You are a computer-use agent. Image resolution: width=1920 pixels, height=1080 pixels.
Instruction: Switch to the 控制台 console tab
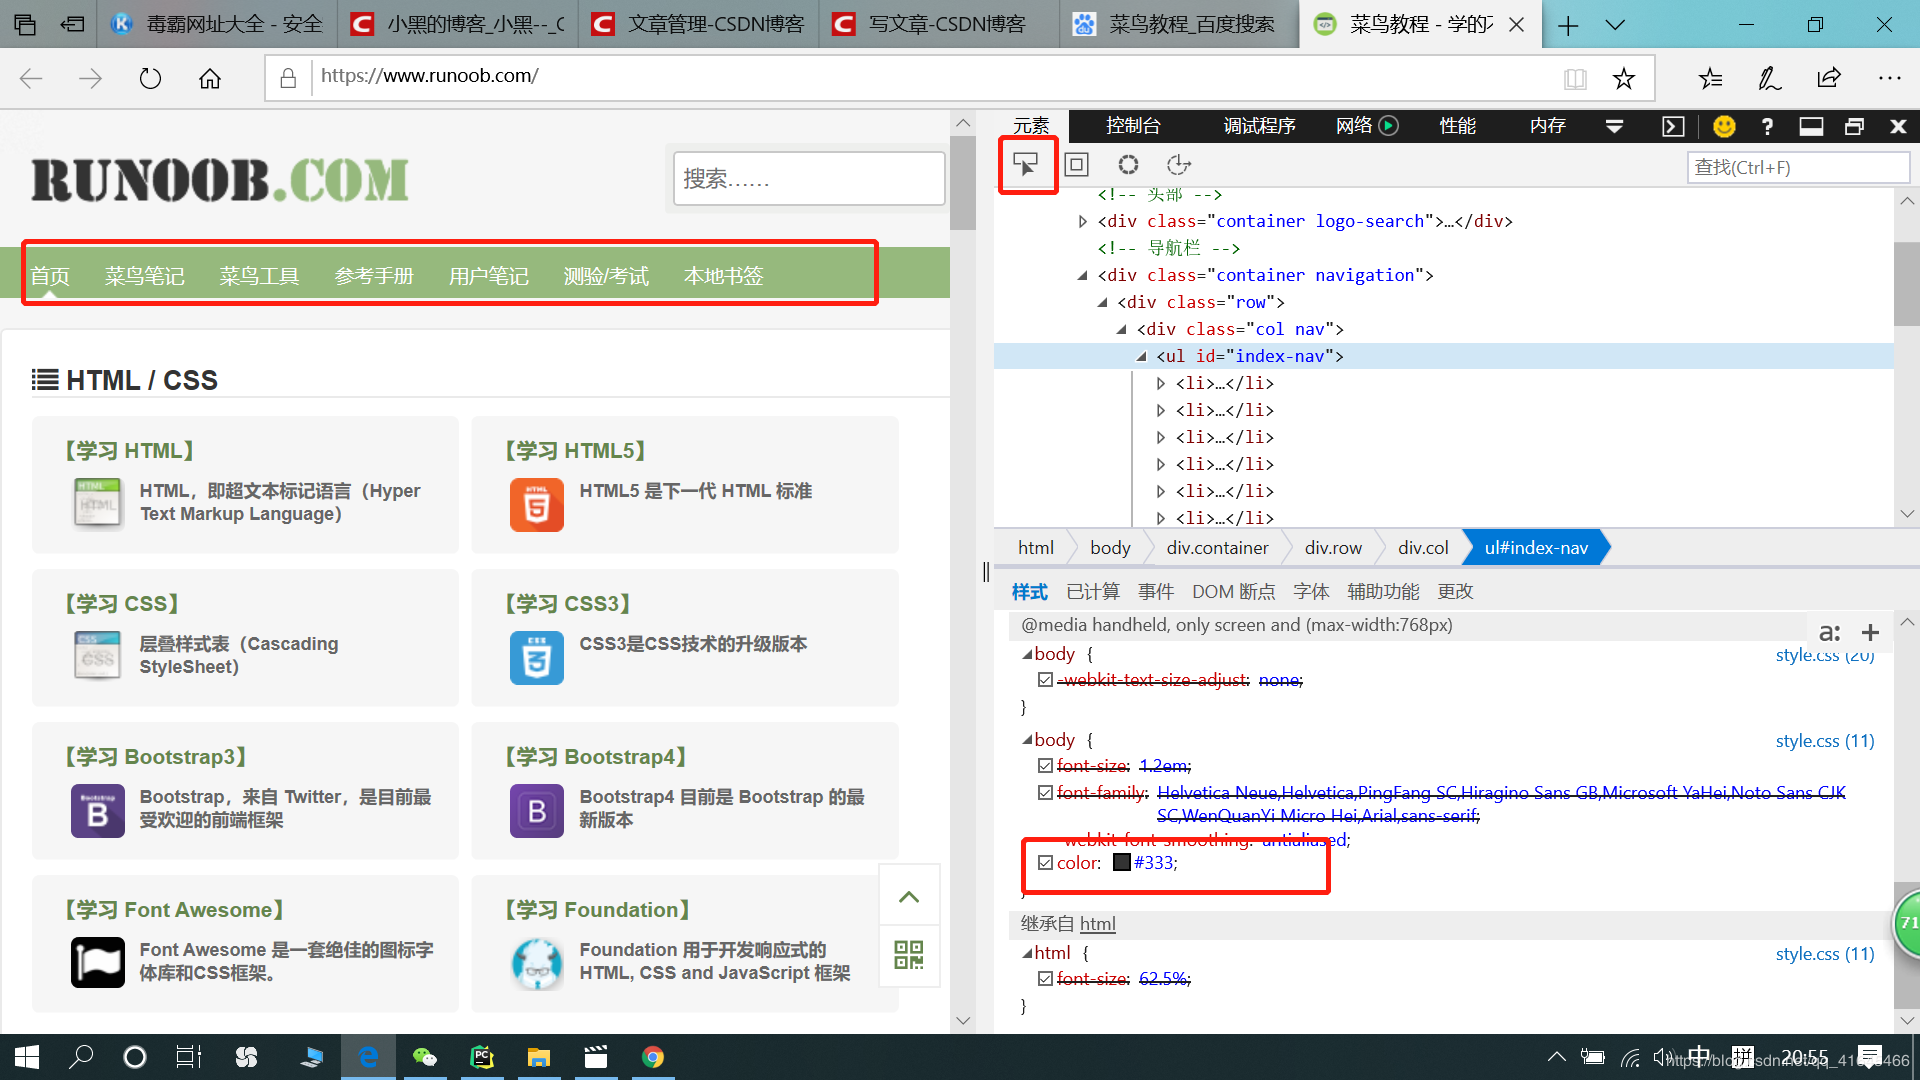[x=1133, y=126]
